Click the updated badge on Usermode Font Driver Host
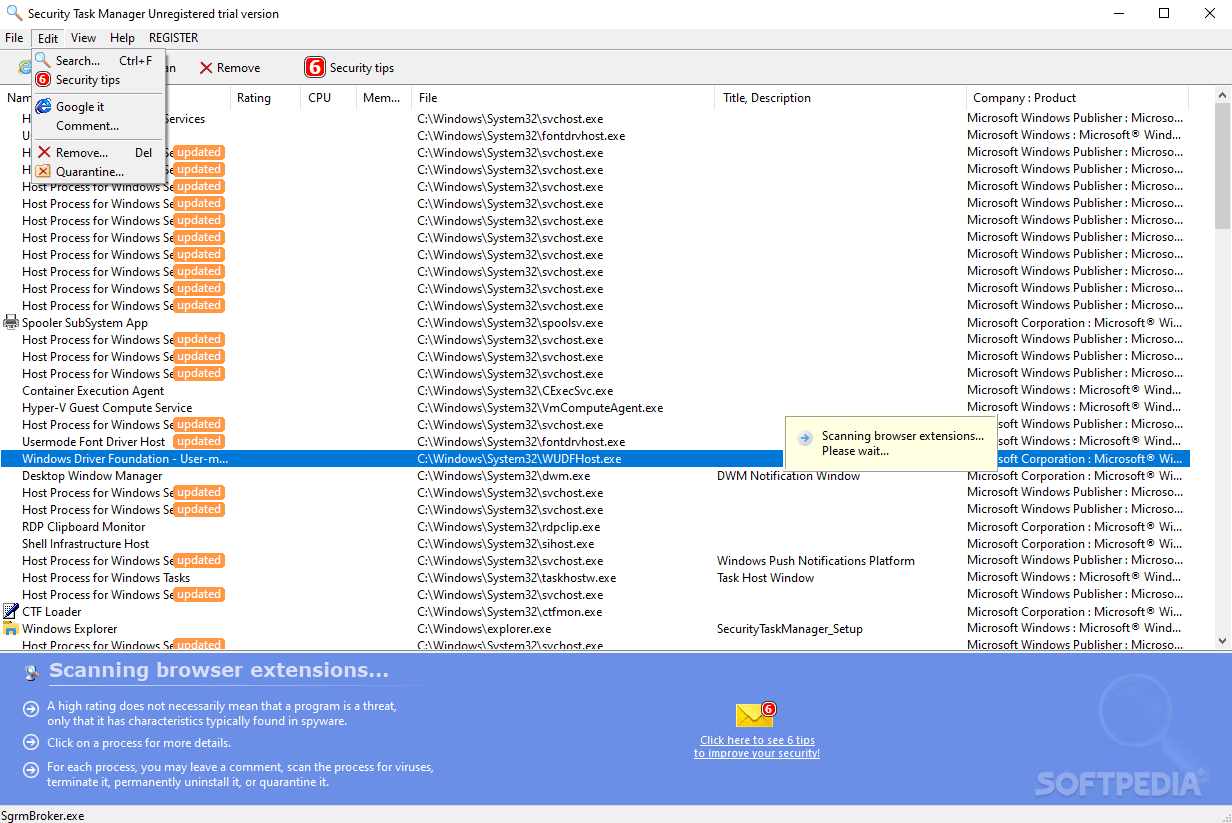The width and height of the screenshot is (1232, 823). (x=199, y=441)
